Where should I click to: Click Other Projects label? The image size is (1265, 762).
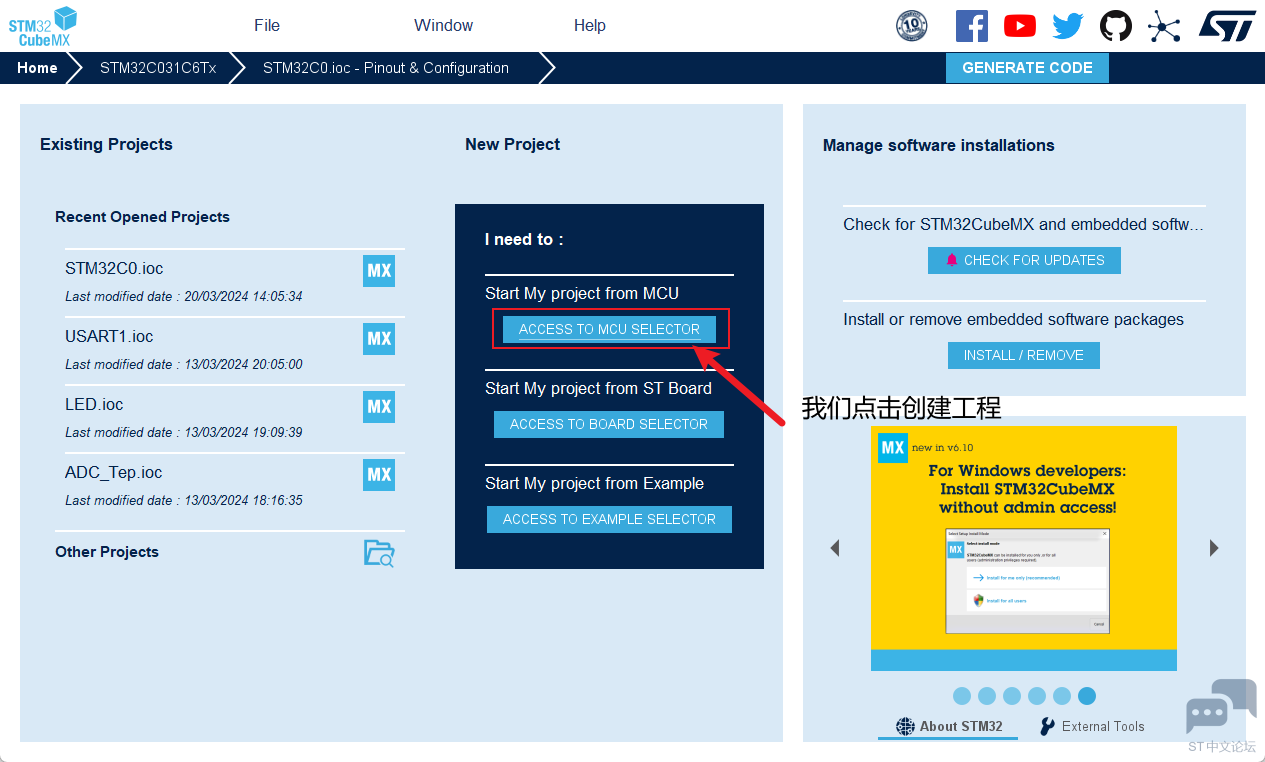coord(107,552)
